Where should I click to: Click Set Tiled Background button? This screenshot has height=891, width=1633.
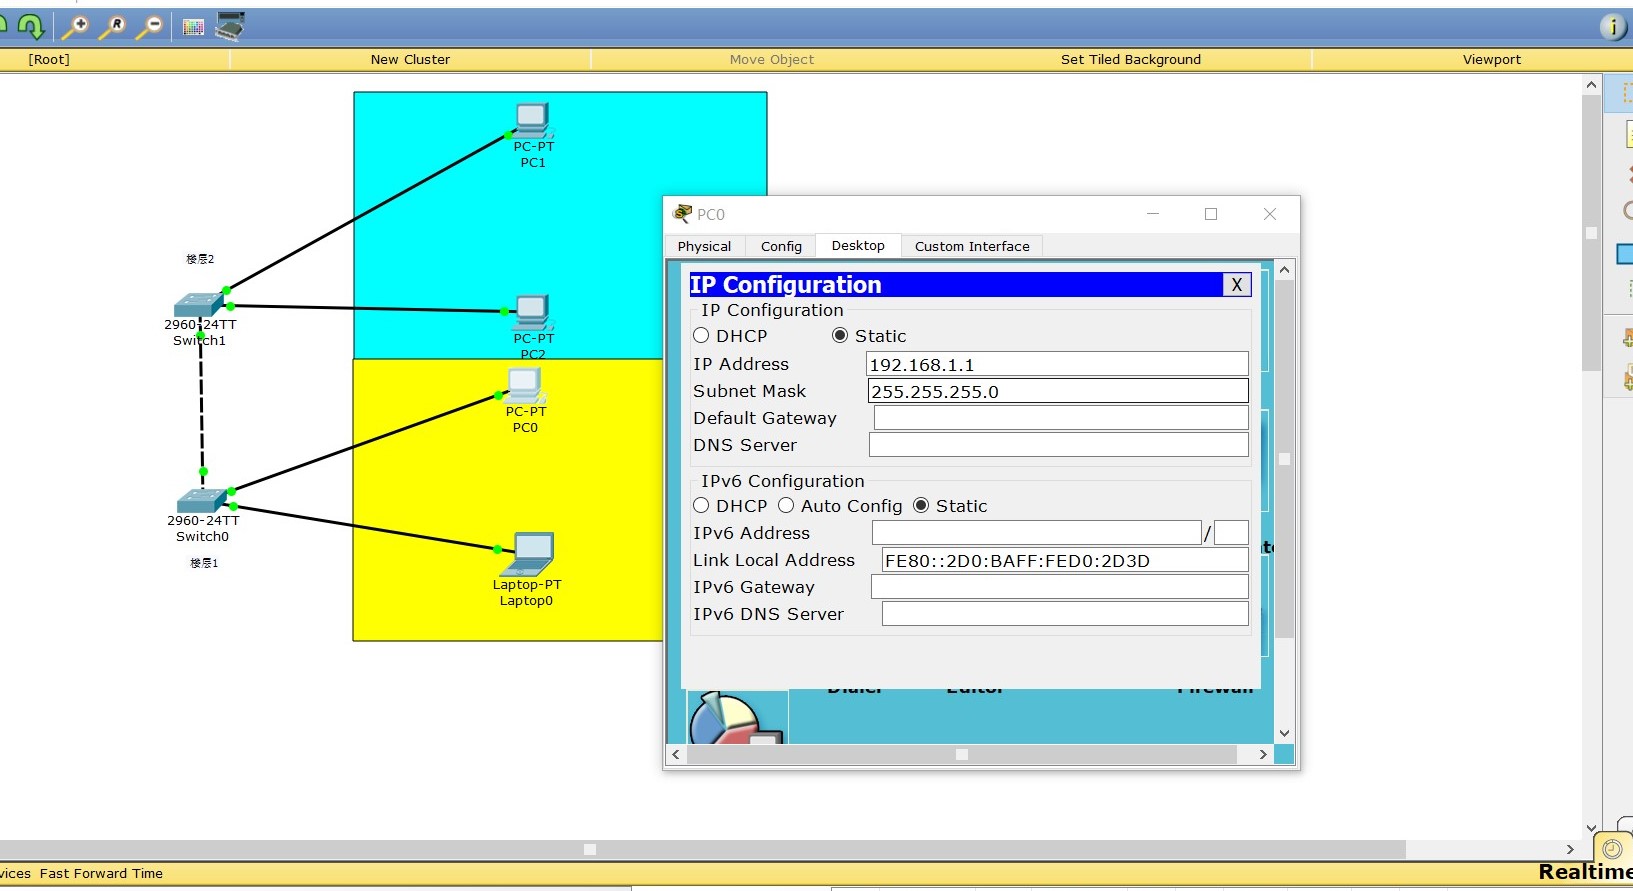[x=1131, y=59]
